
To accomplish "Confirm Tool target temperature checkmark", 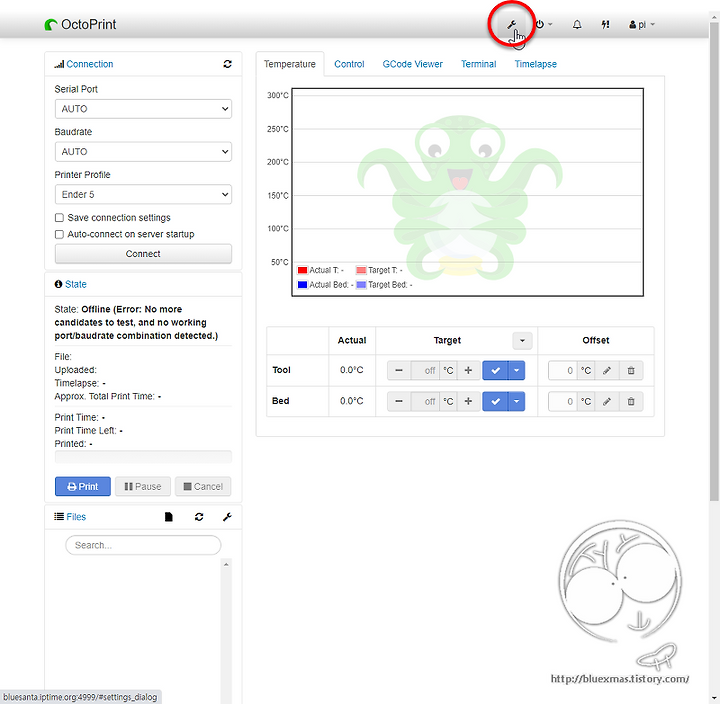I will (x=495, y=370).
